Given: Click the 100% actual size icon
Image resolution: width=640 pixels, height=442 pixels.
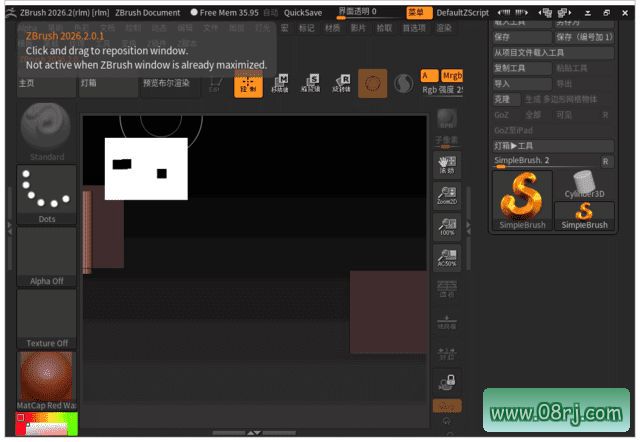Looking at the screenshot, I should (447, 227).
